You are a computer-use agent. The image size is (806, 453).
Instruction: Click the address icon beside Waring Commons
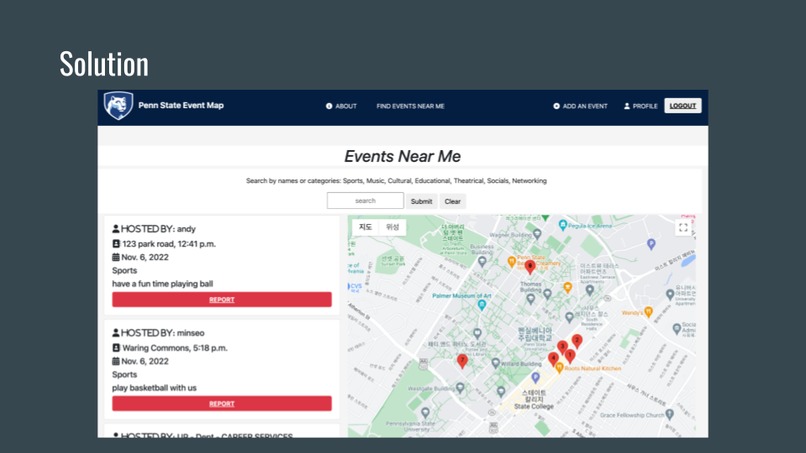pyautogui.click(x=116, y=348)
